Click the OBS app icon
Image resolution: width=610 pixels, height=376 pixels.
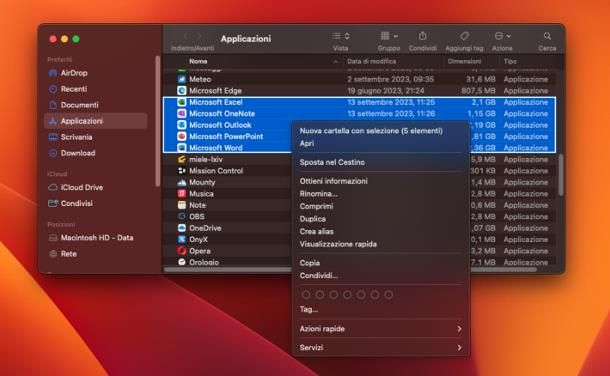pos(182,217)
